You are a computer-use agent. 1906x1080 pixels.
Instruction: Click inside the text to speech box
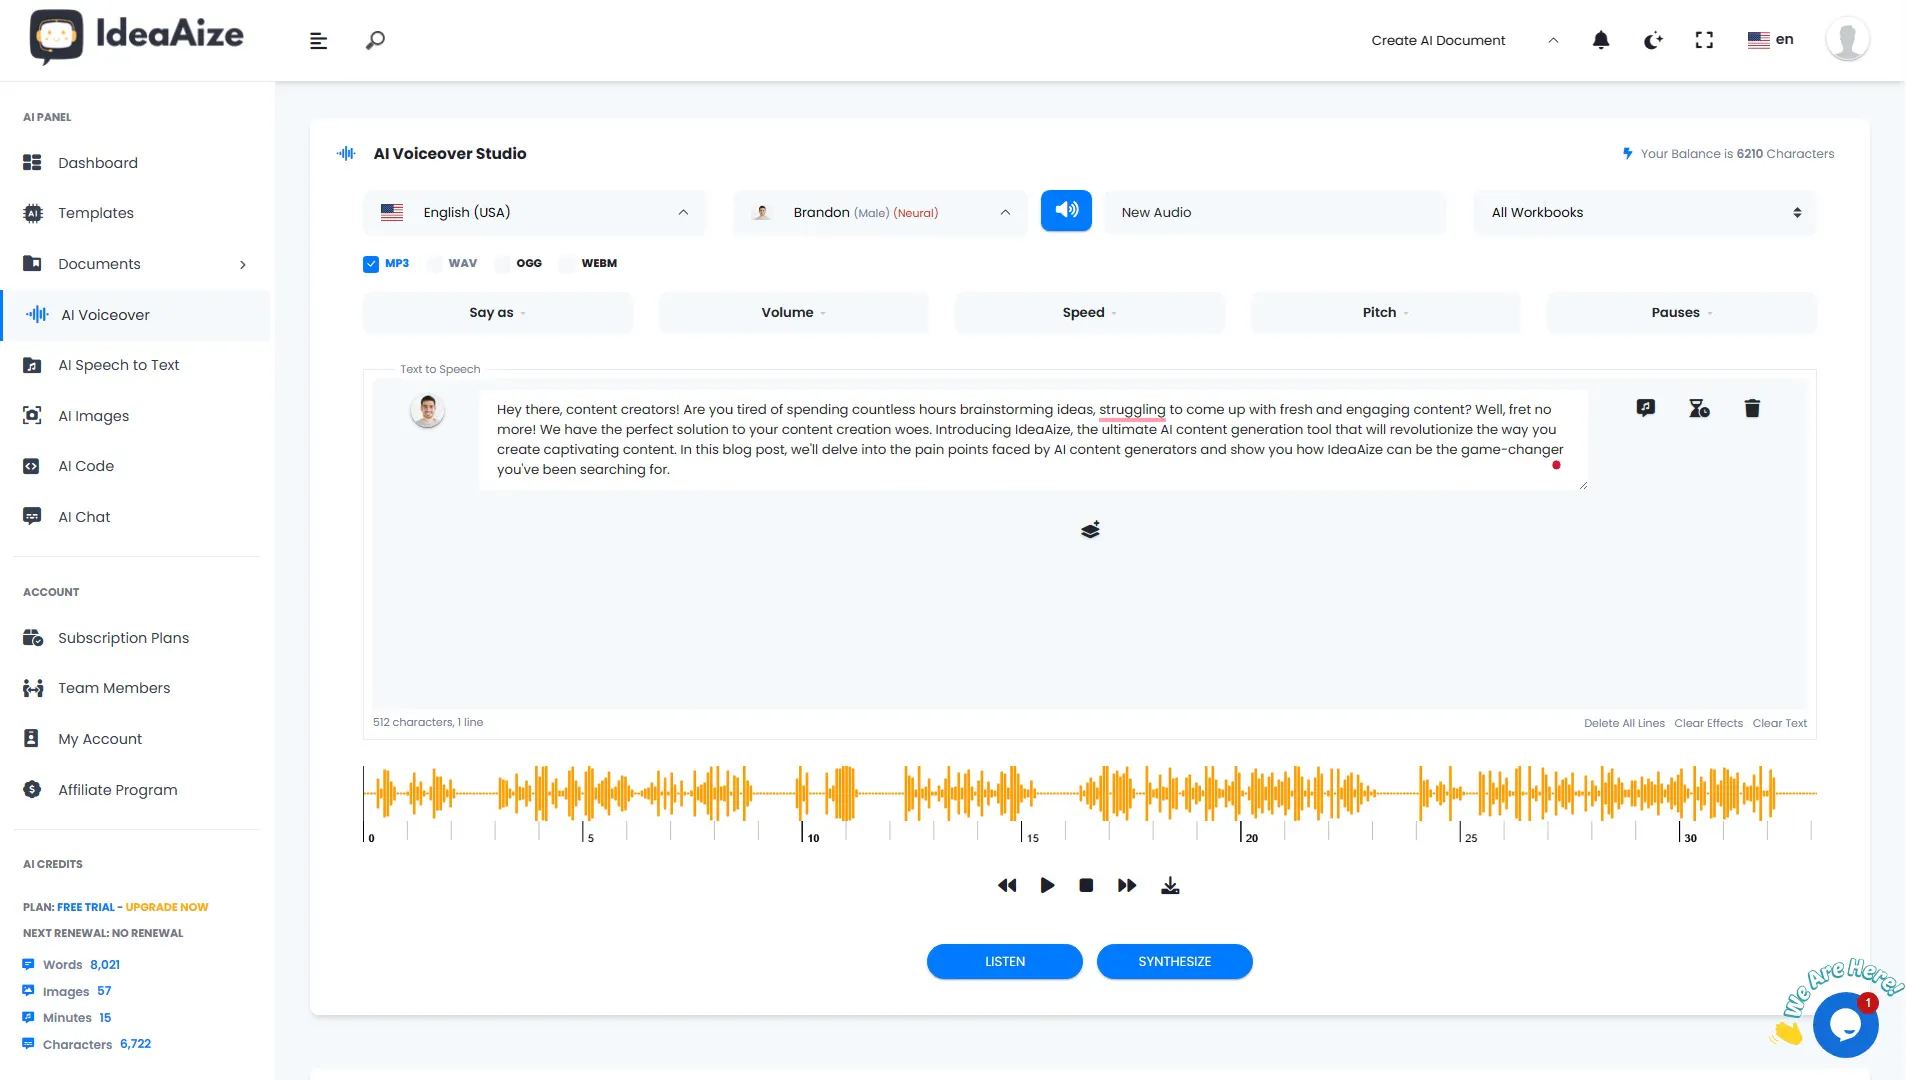click(1033, 440)
